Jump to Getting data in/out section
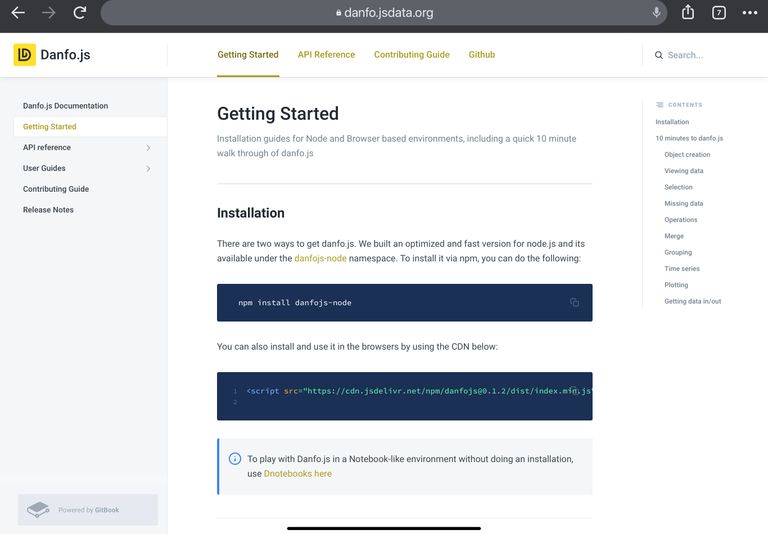The image size is (768, 534). click(693, 301)
